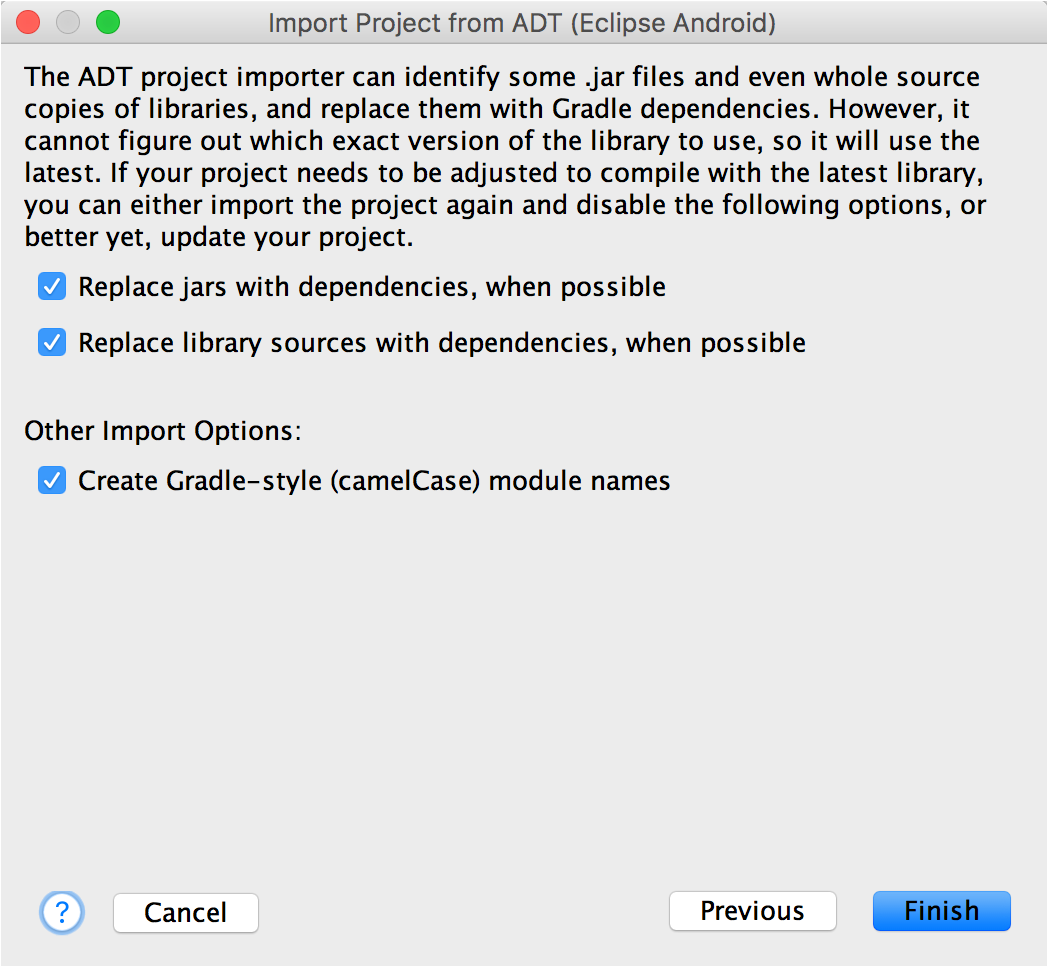Uncheck Replace jars with dependencies checkbox
The width and height of the screenshot is (1048, 966).
[52, 288]
